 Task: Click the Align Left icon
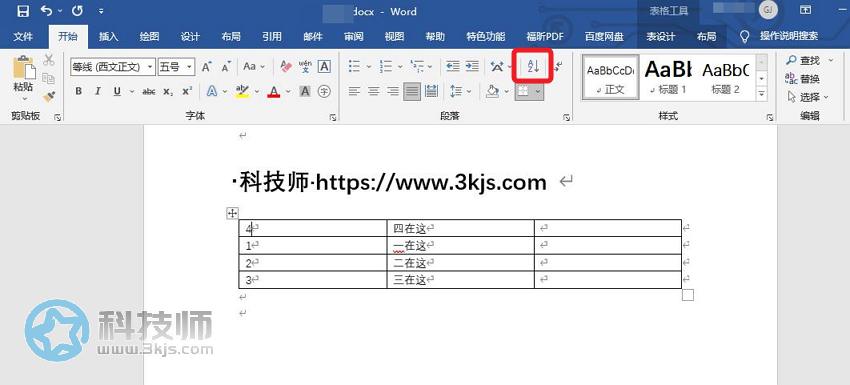pos(355,92)
